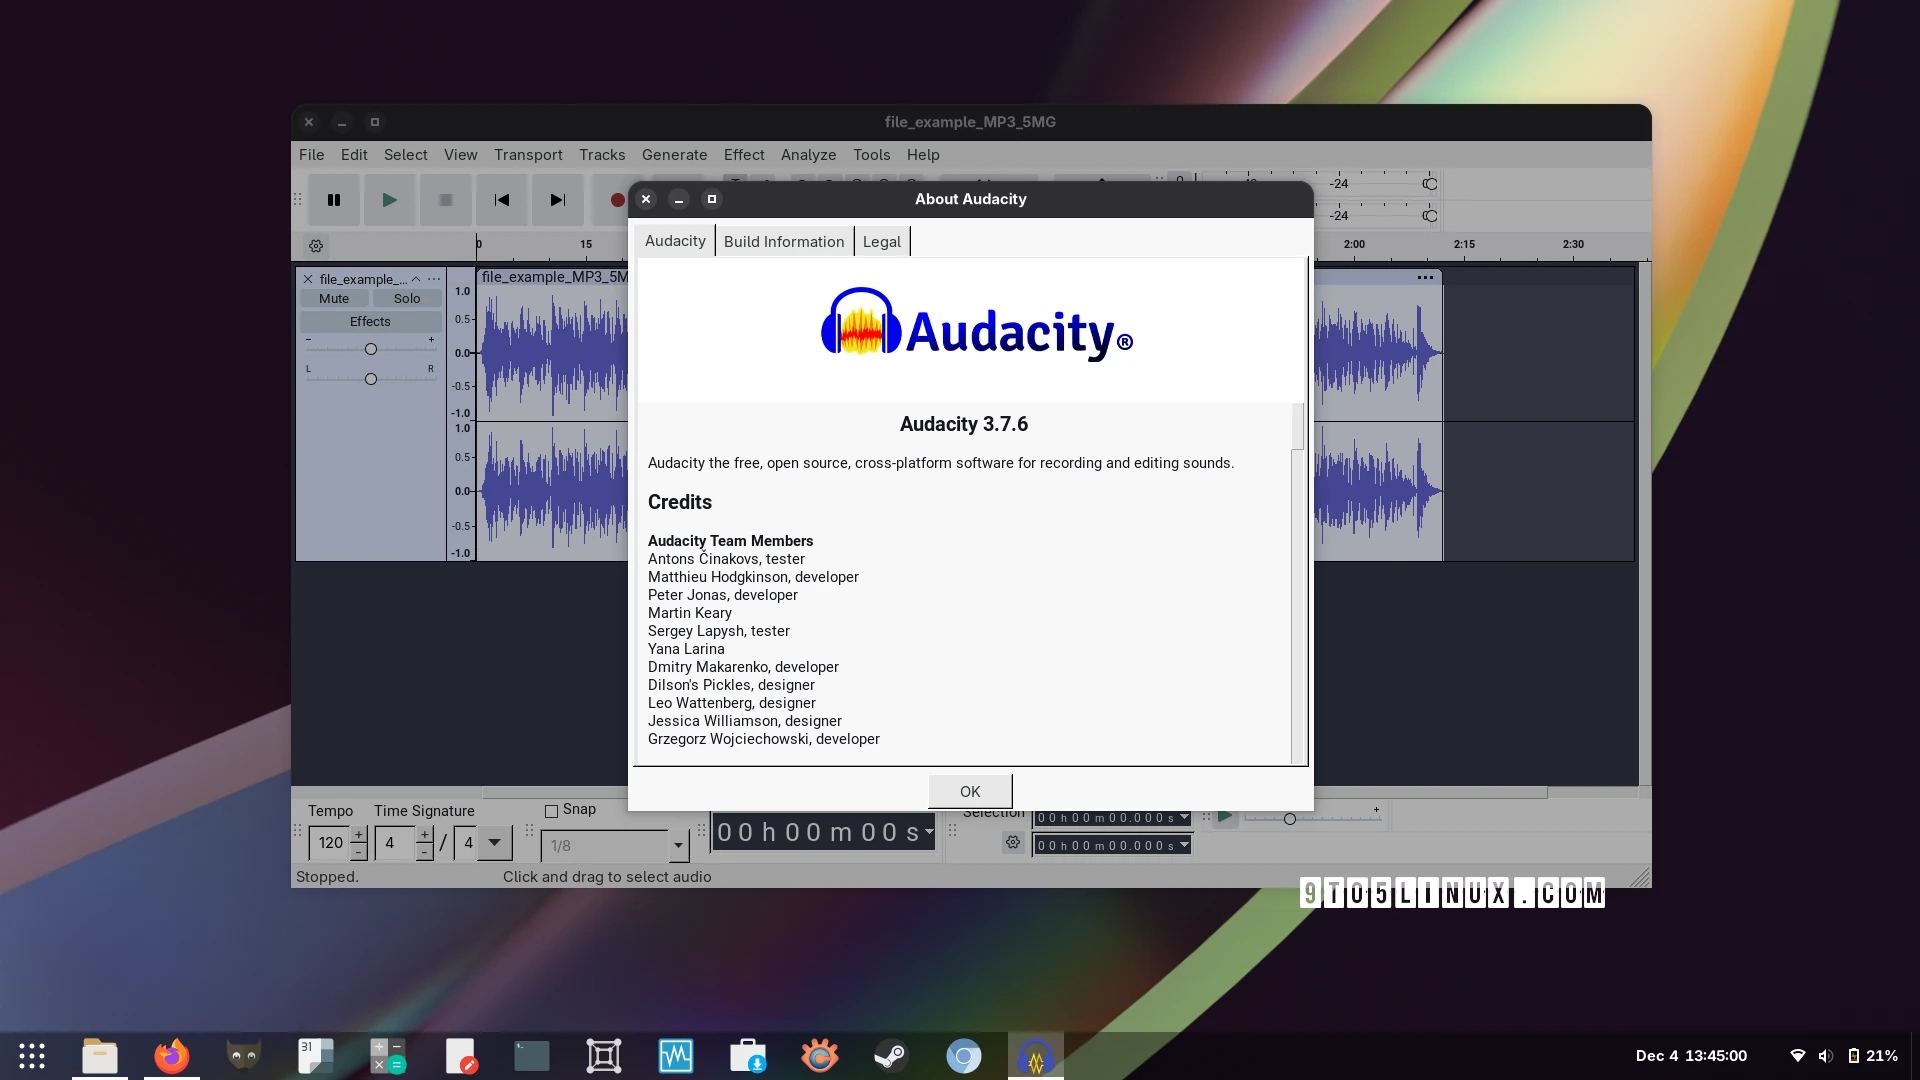
Task: Skip to the start of the project
Action: tap(501, 200)
